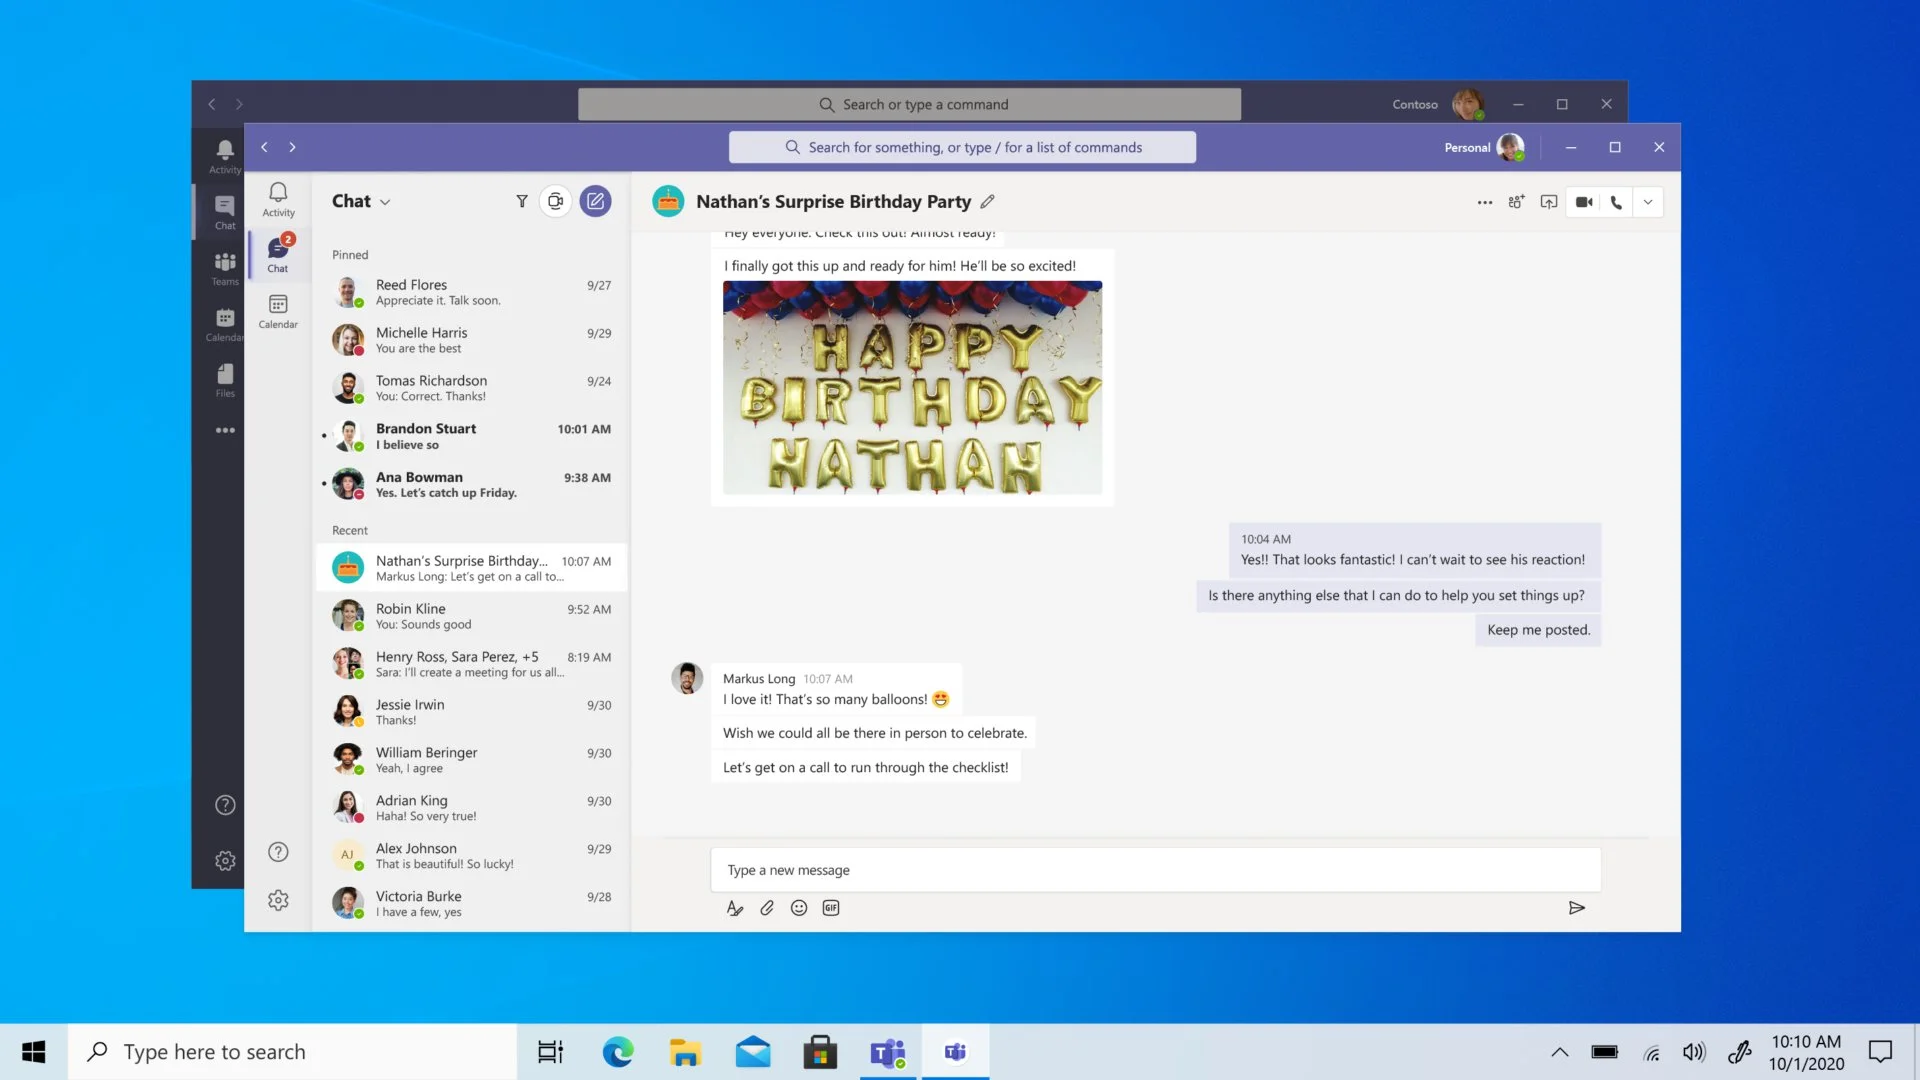
Task: Open text formatting options
Action: coord(735,908)
